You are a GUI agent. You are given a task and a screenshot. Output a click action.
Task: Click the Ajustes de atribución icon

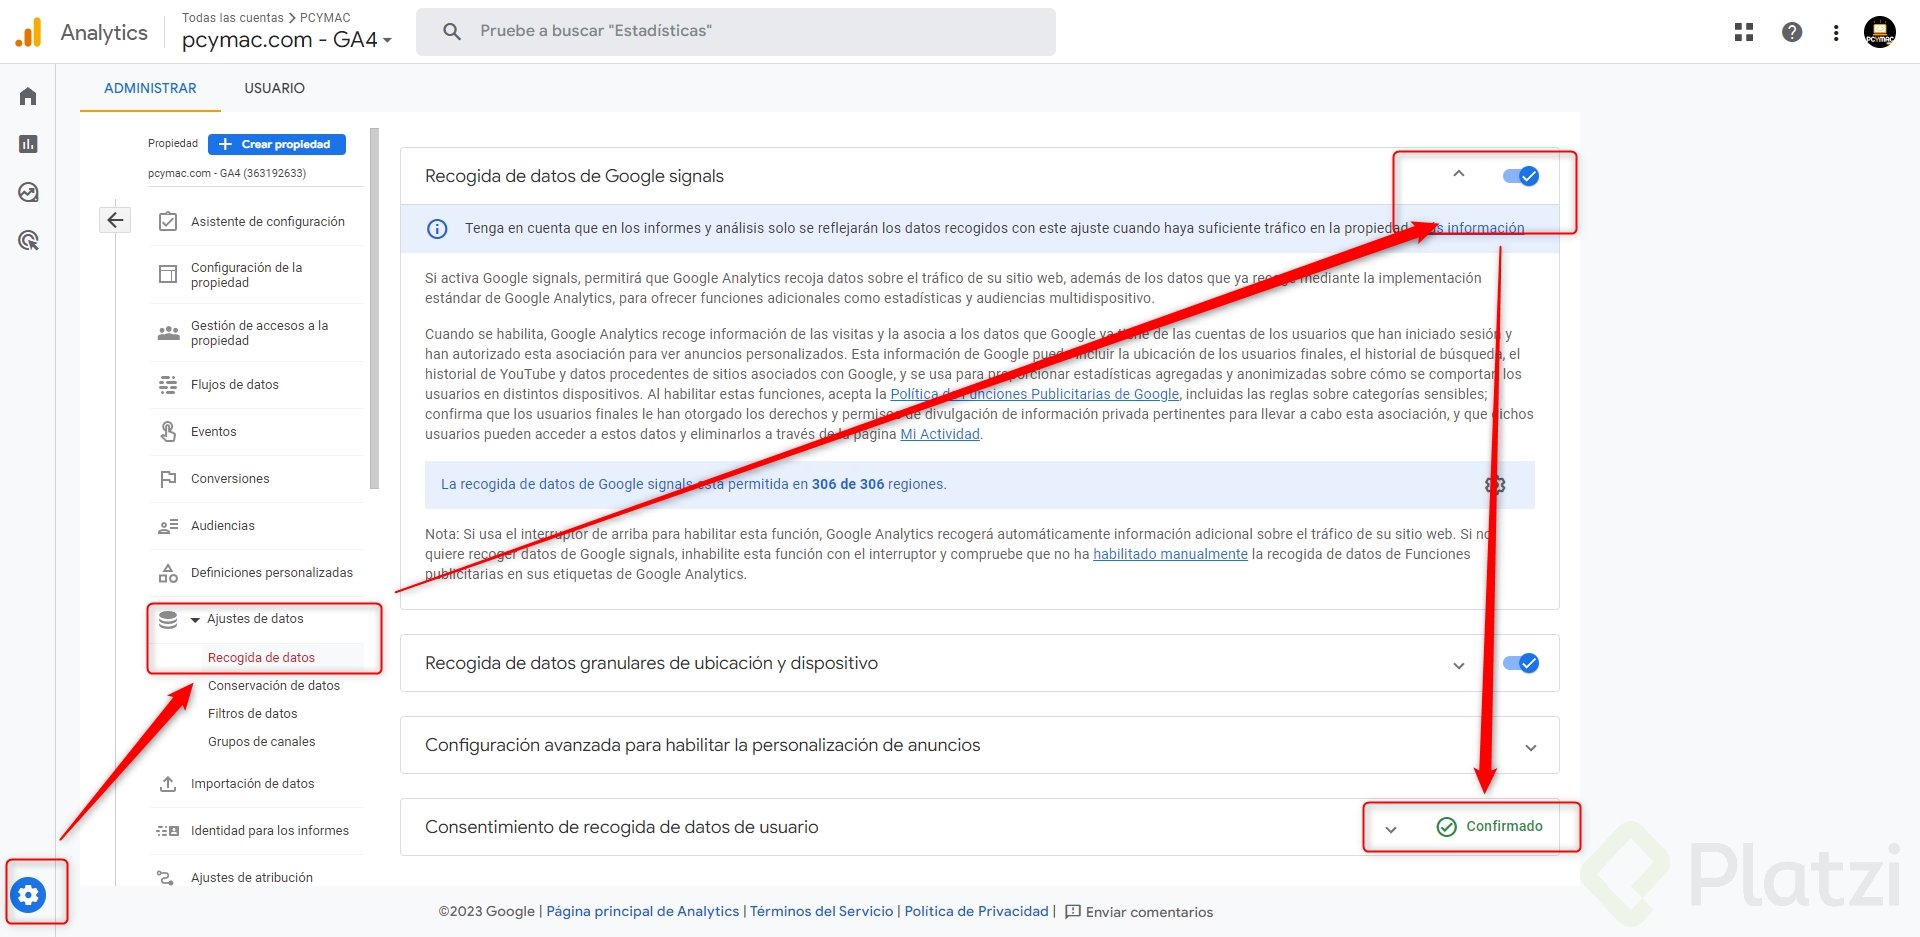pyautogui.click(x=166, y=878)
